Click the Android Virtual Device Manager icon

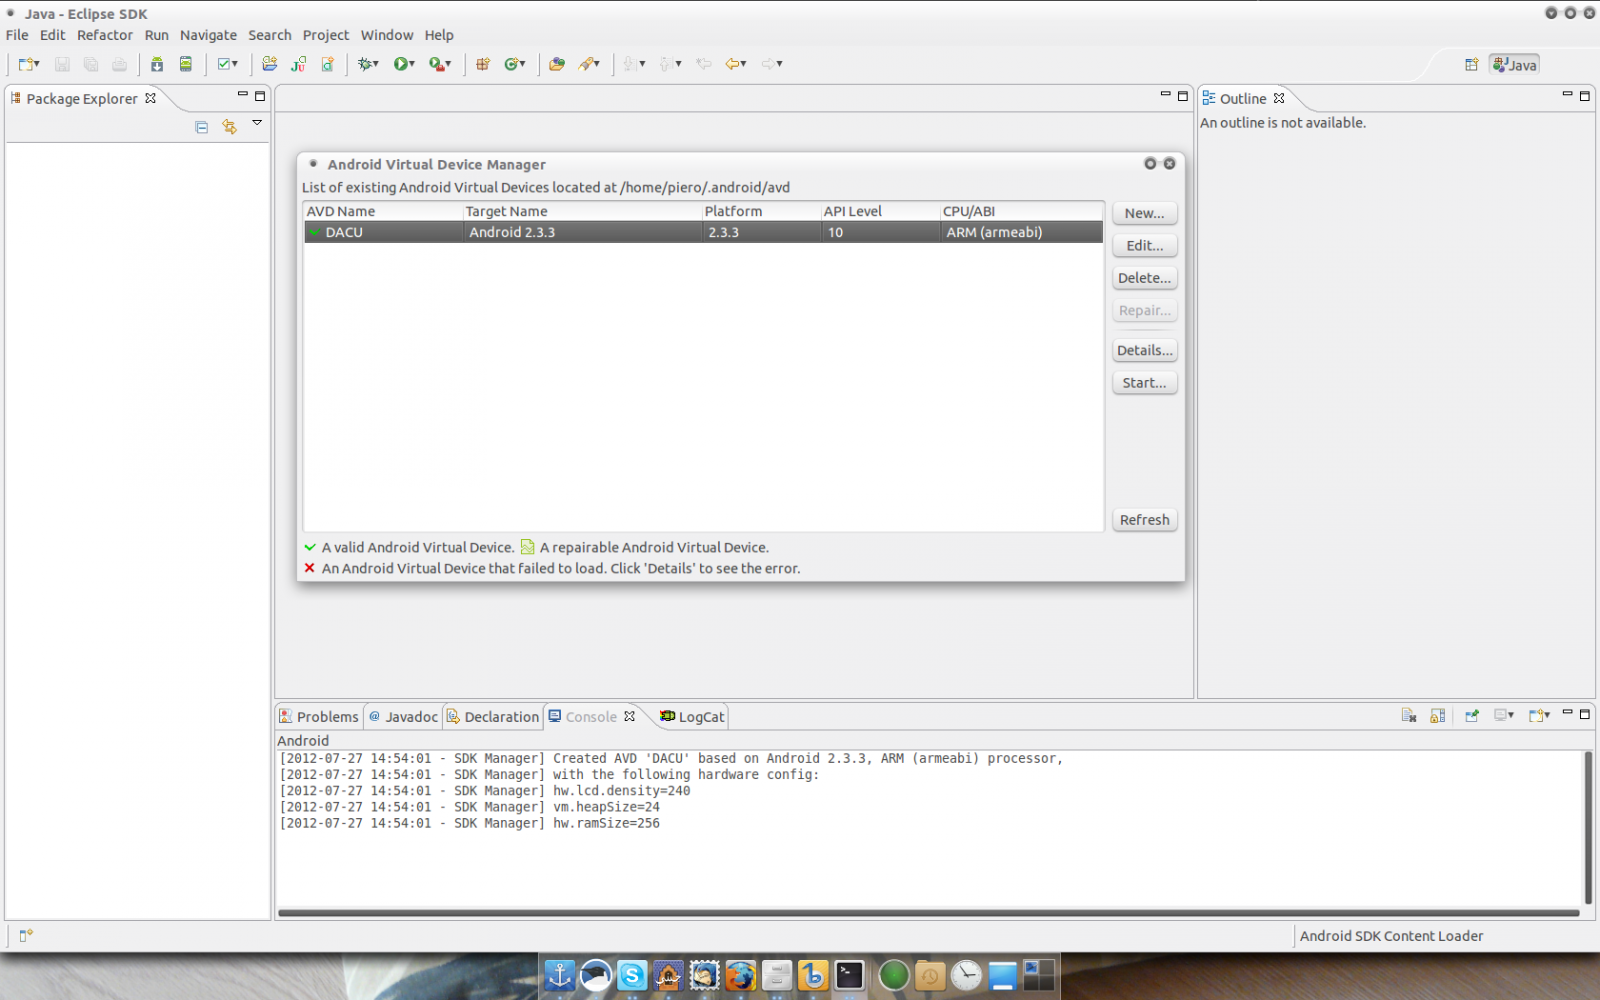pyautogui.click(x=185, y=64)
